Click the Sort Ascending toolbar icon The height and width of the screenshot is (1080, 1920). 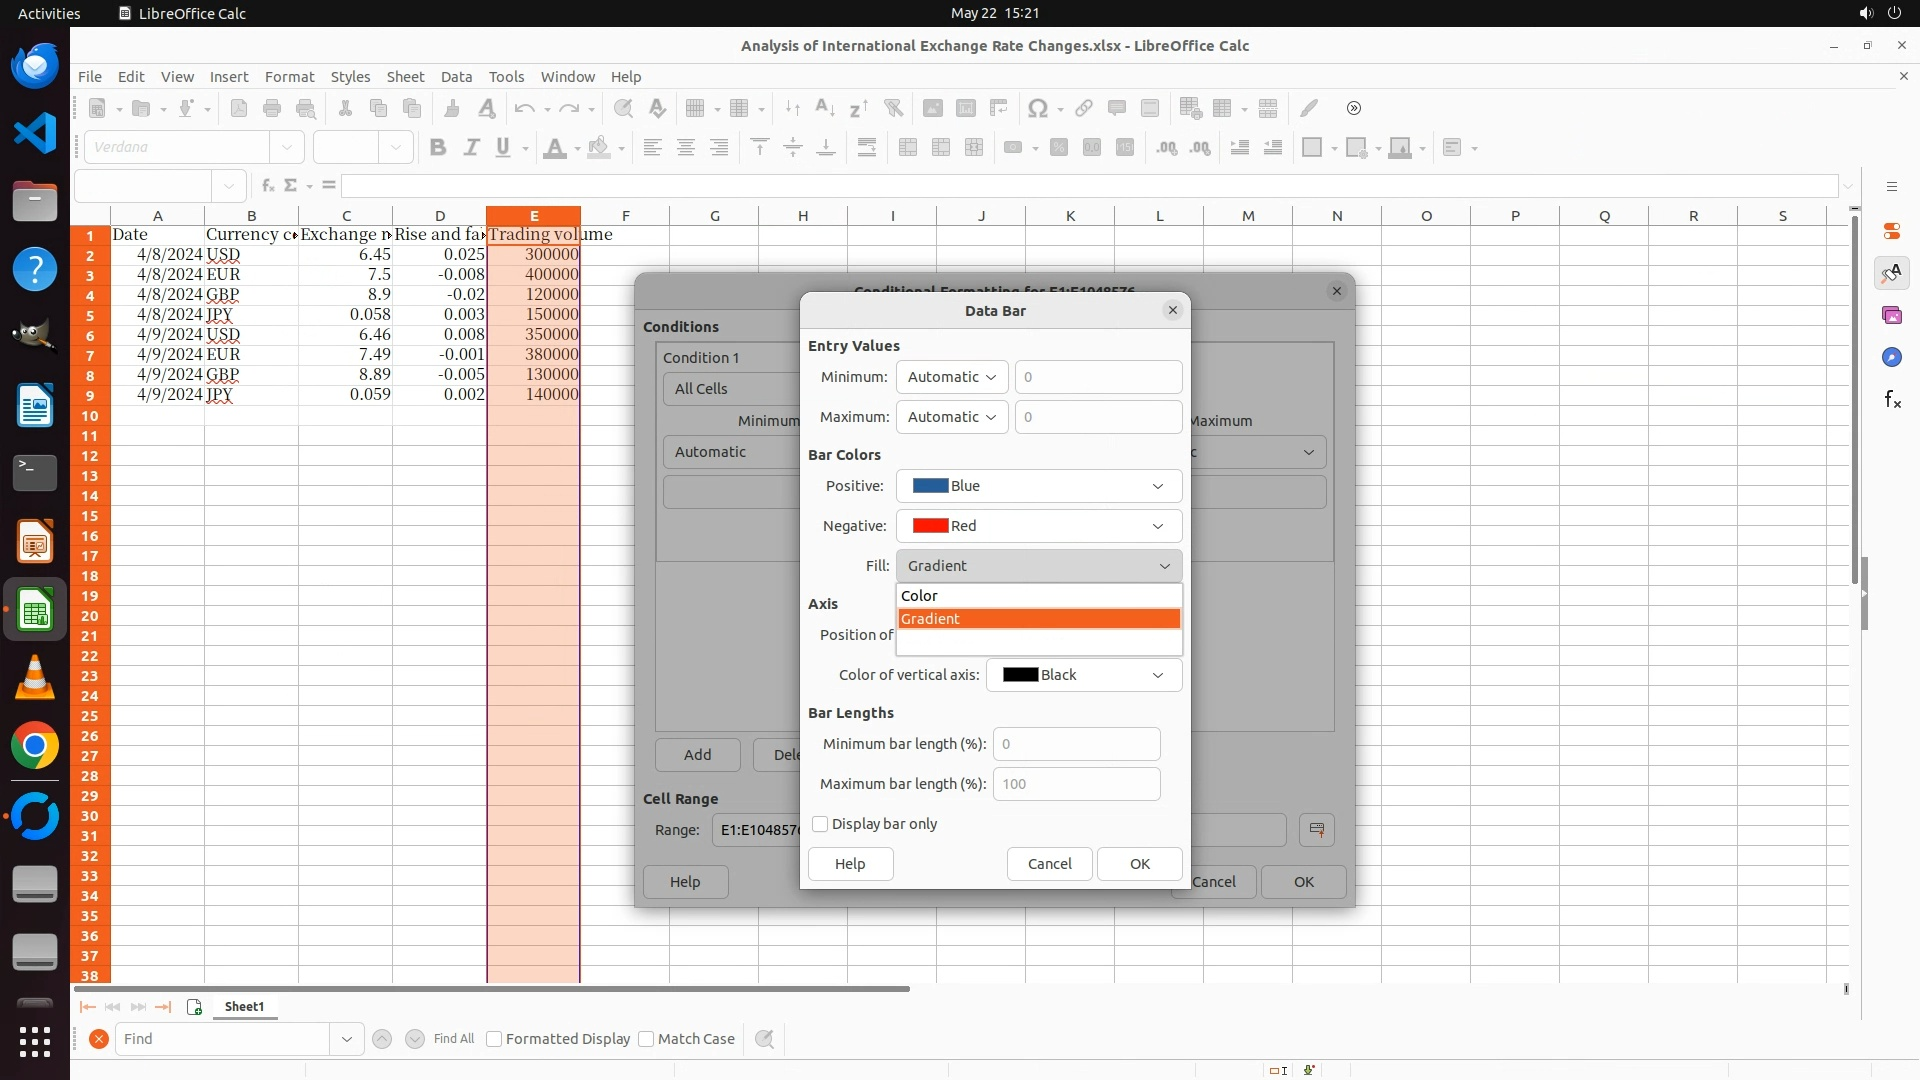[x=825, y=108]
